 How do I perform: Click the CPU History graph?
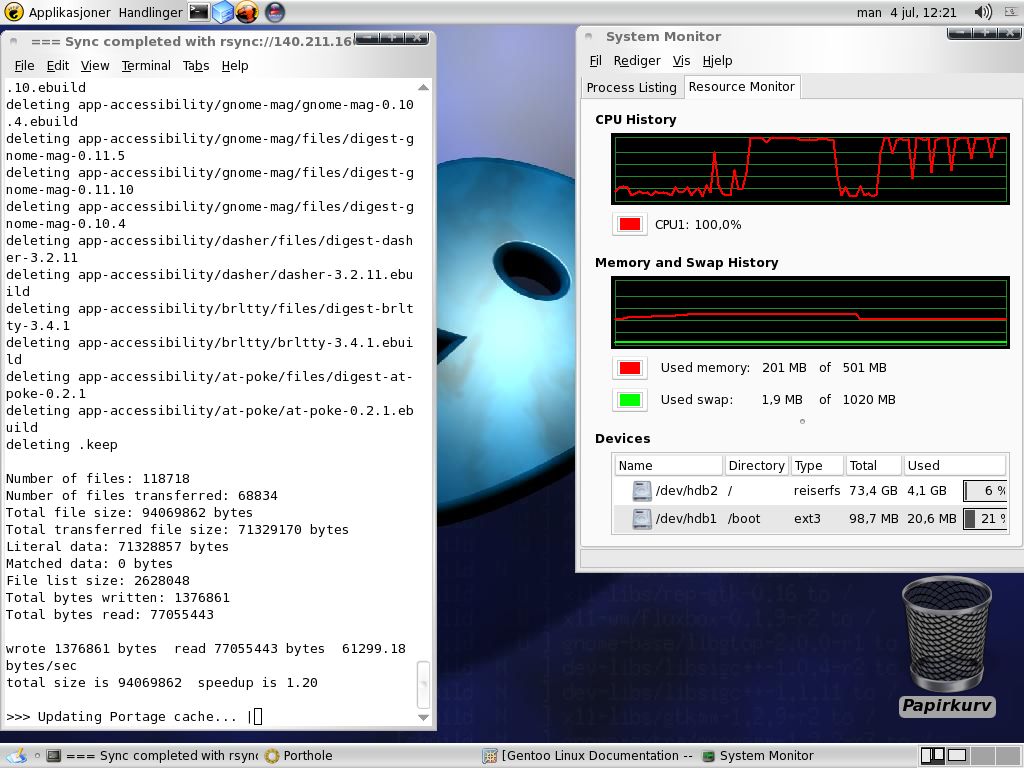[810, 169]
